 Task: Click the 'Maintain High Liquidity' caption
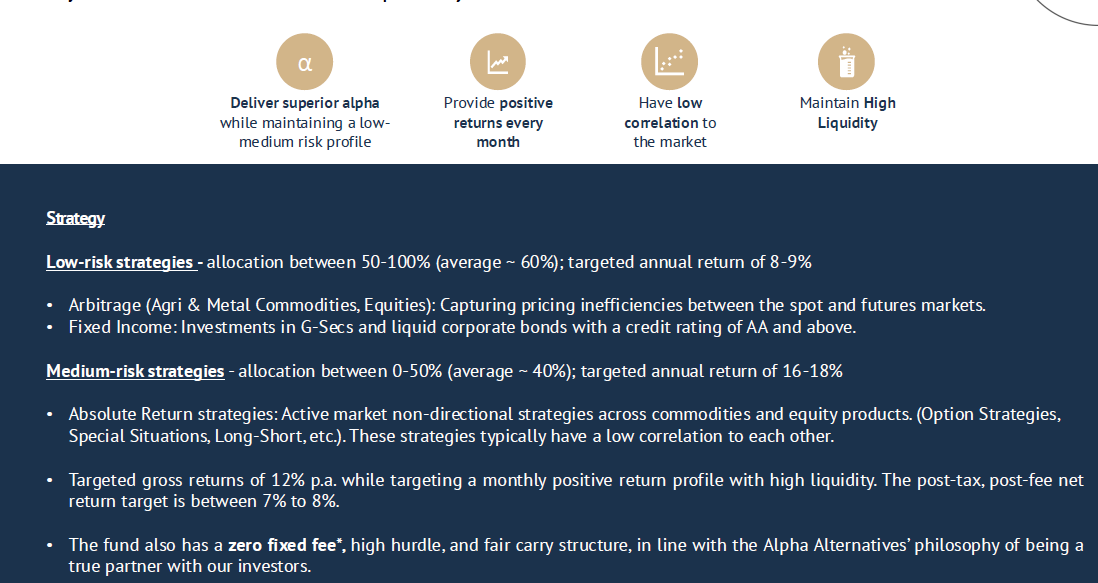pos(847,113)
